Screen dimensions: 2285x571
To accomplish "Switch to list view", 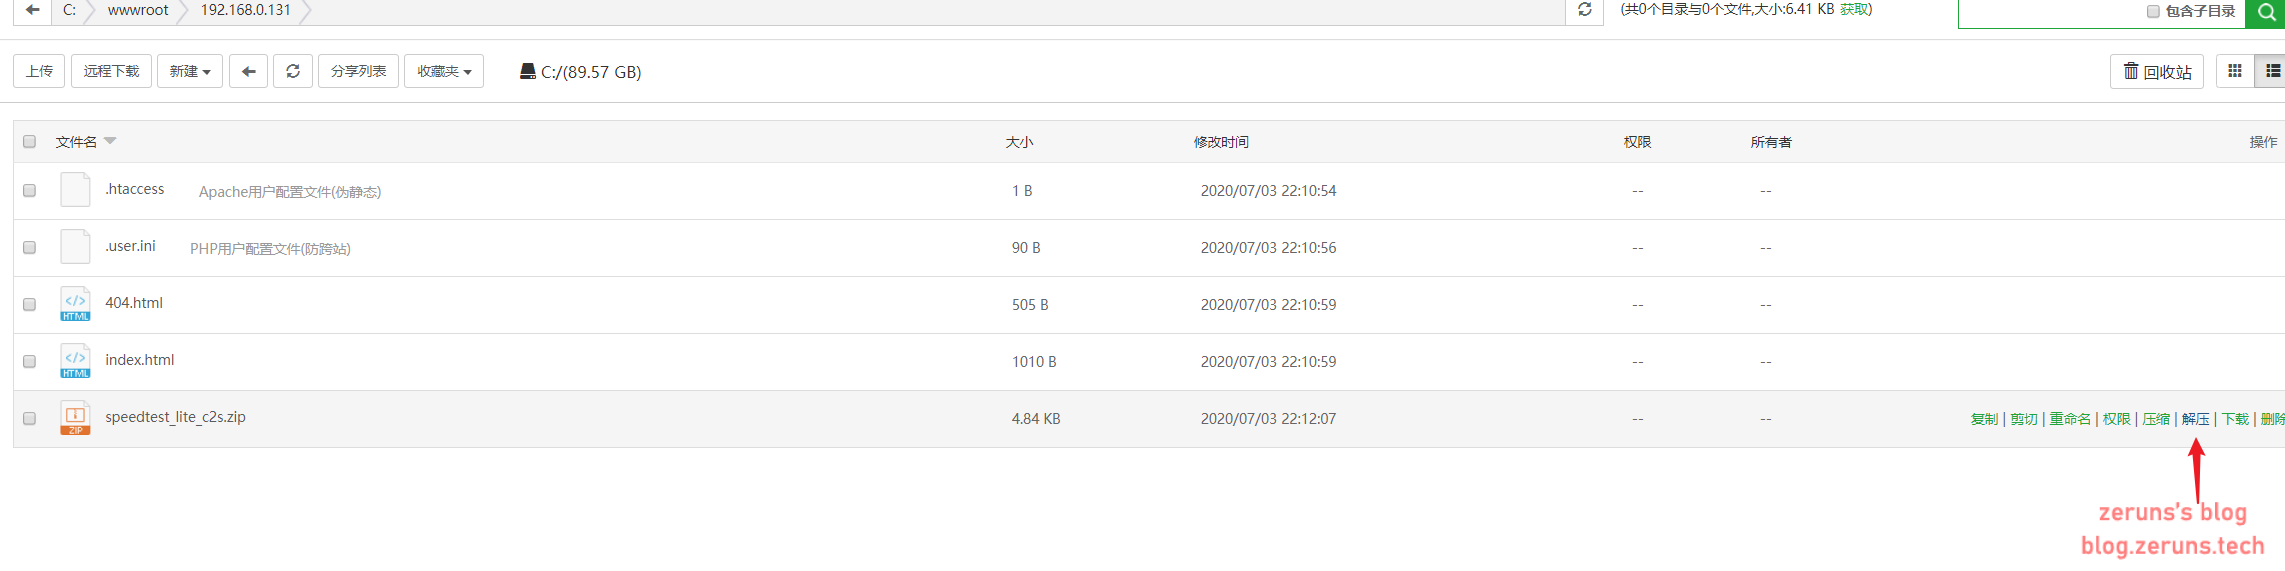I will [x=2272, y=71].
